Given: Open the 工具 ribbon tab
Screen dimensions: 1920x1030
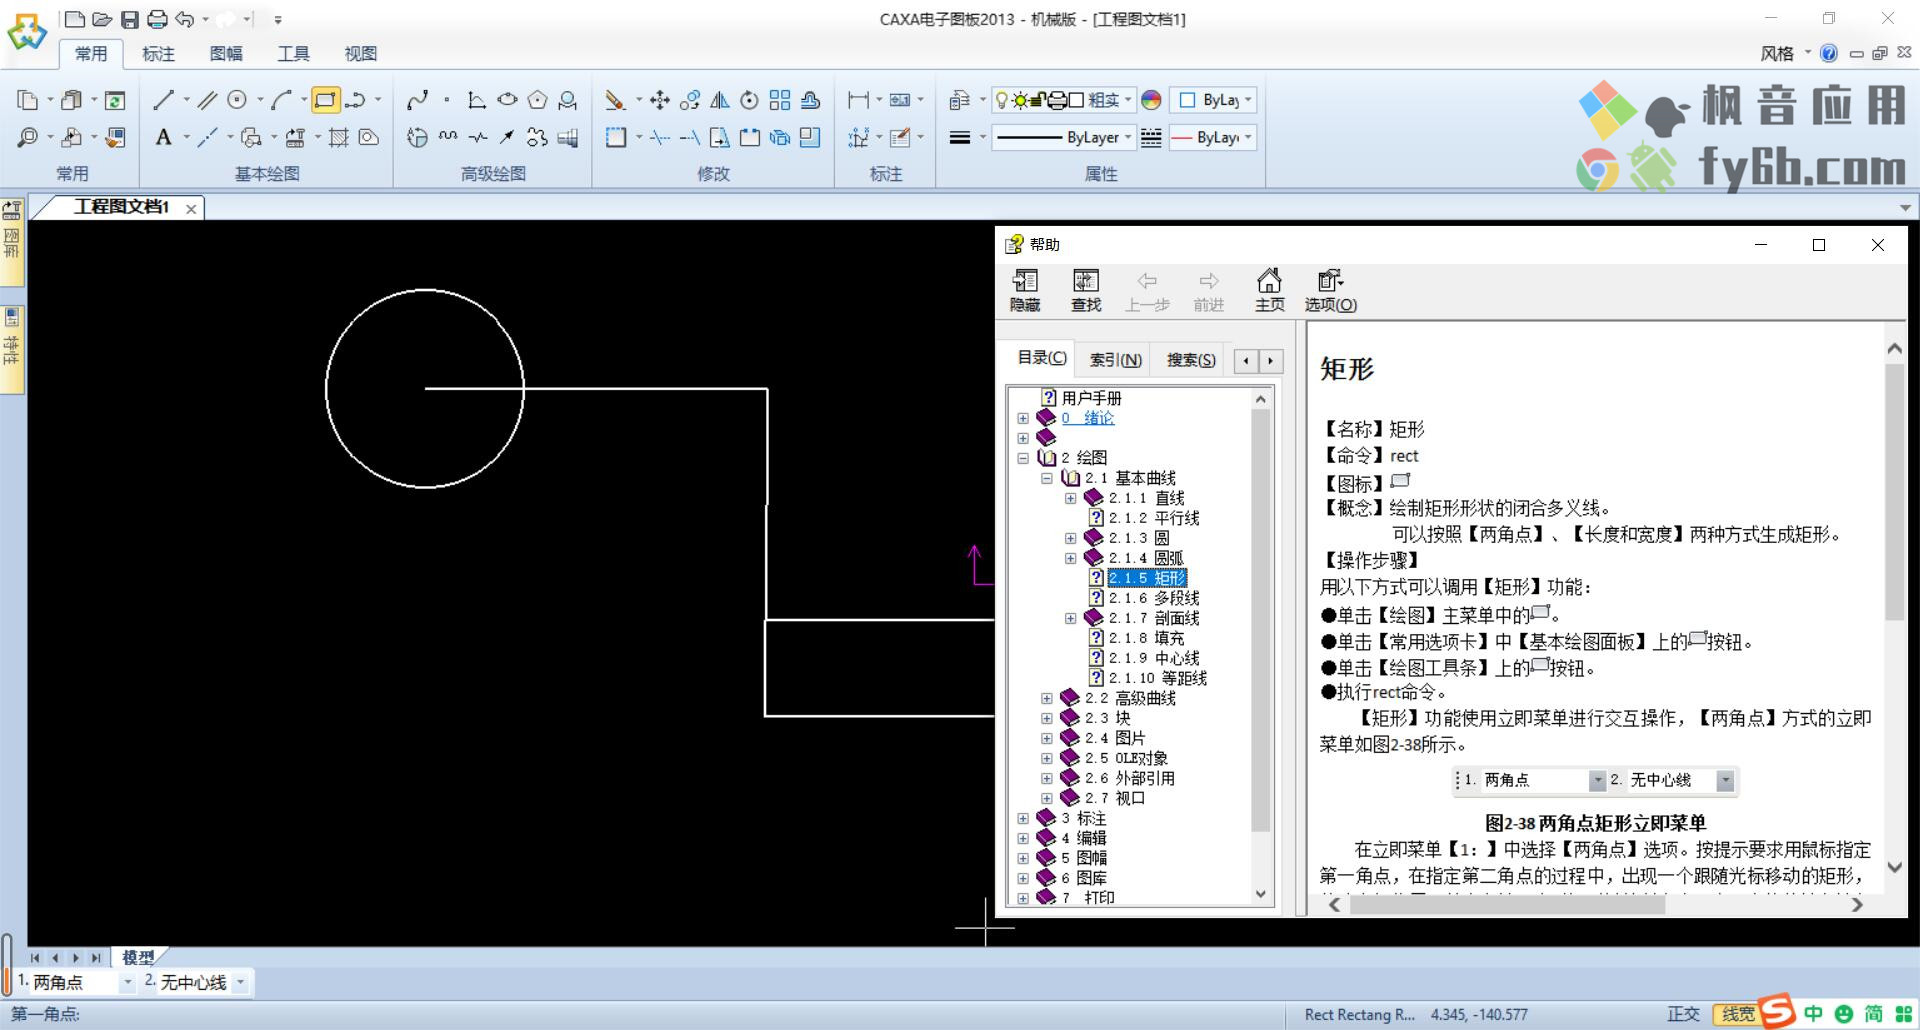Looking at the screenshot, I should [x=293, y=54].
